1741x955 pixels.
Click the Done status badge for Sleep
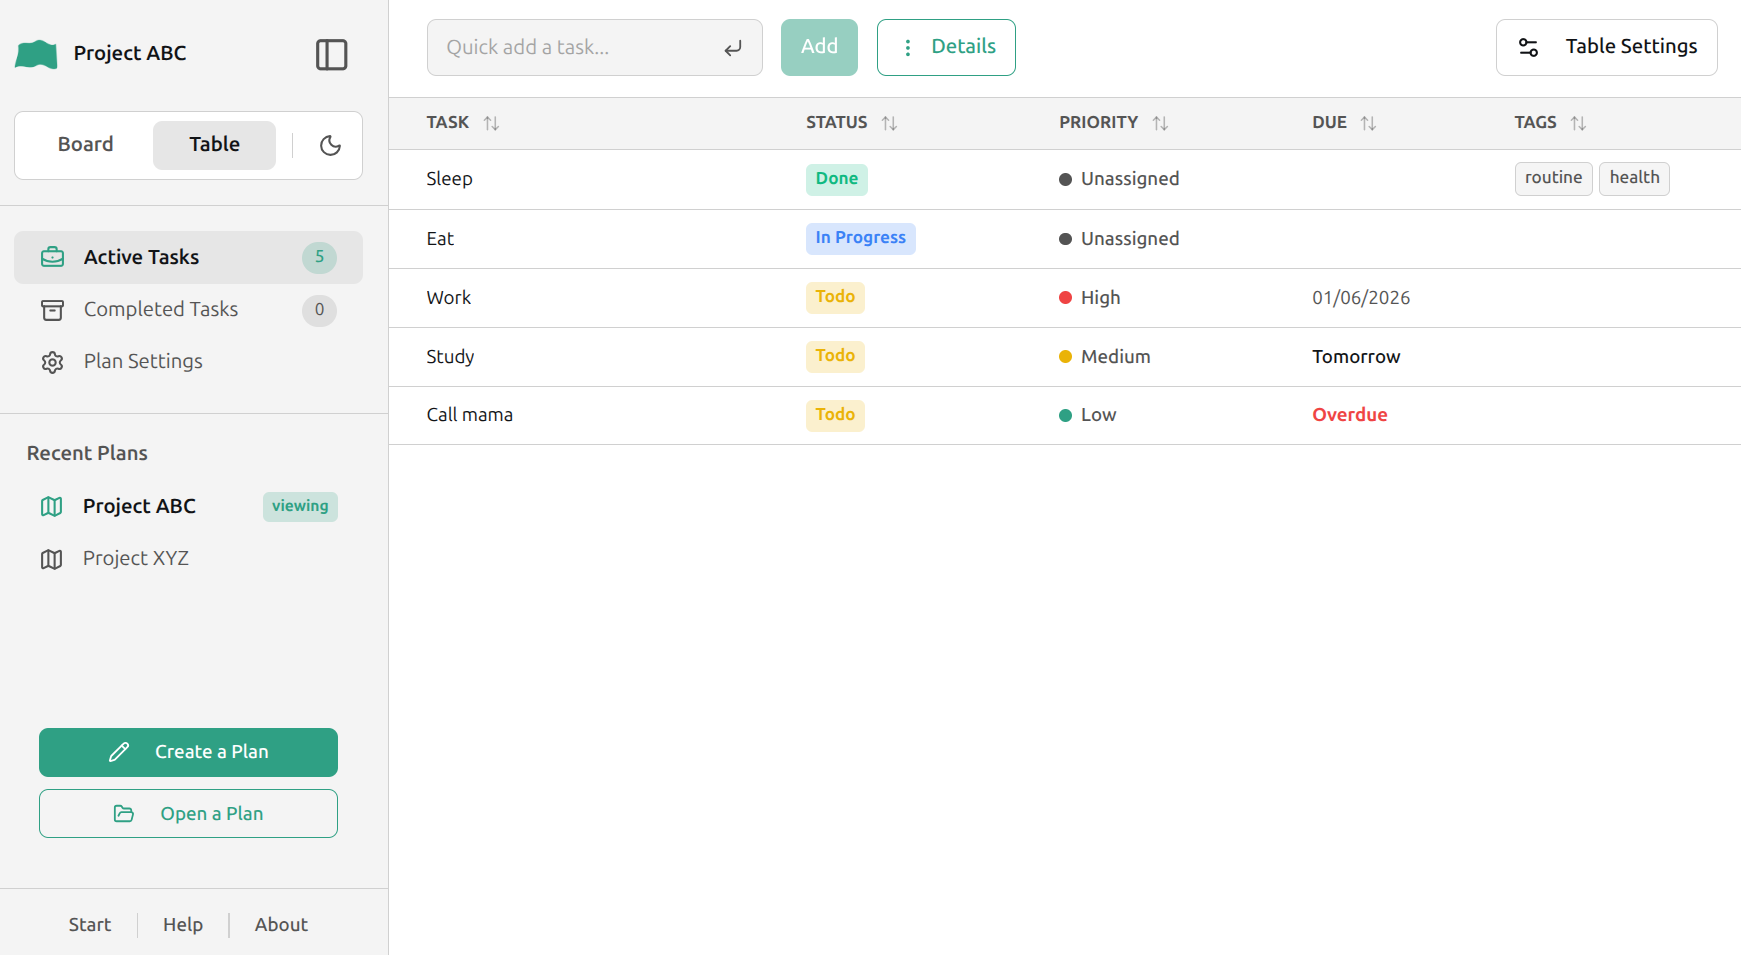click(x=836, y=179)
